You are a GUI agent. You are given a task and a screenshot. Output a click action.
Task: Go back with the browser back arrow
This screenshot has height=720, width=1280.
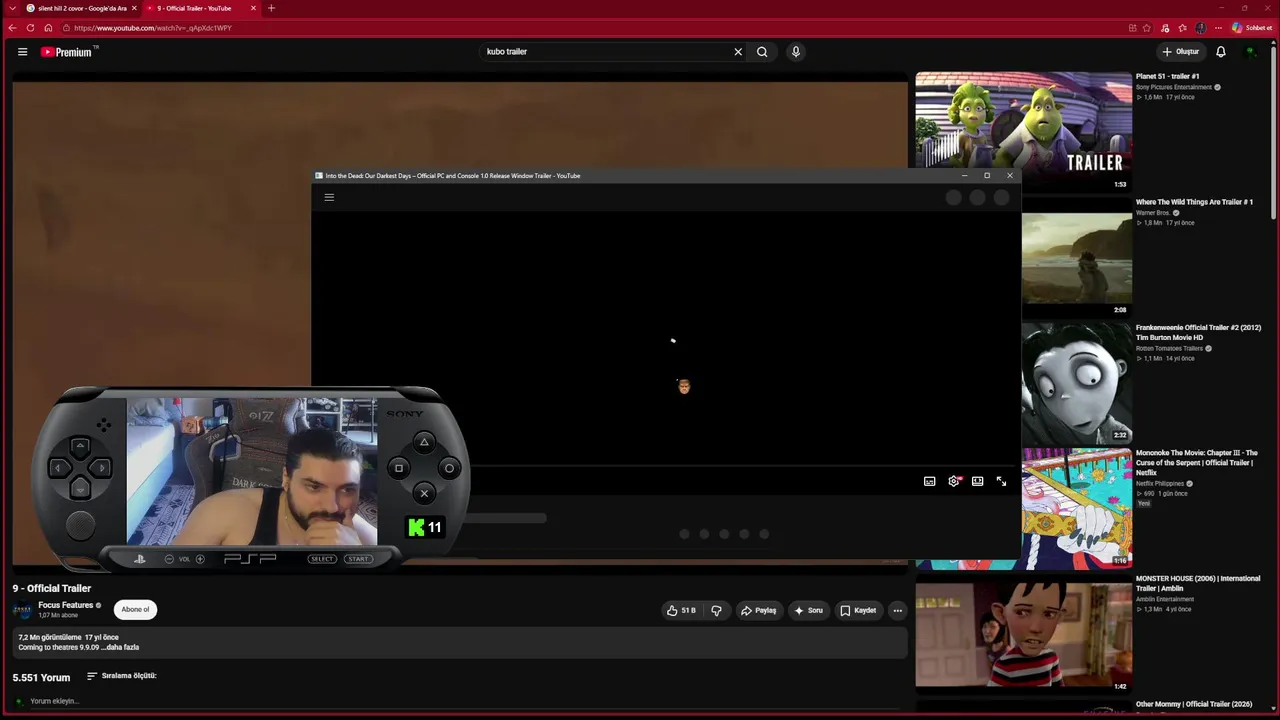point(13,28)
